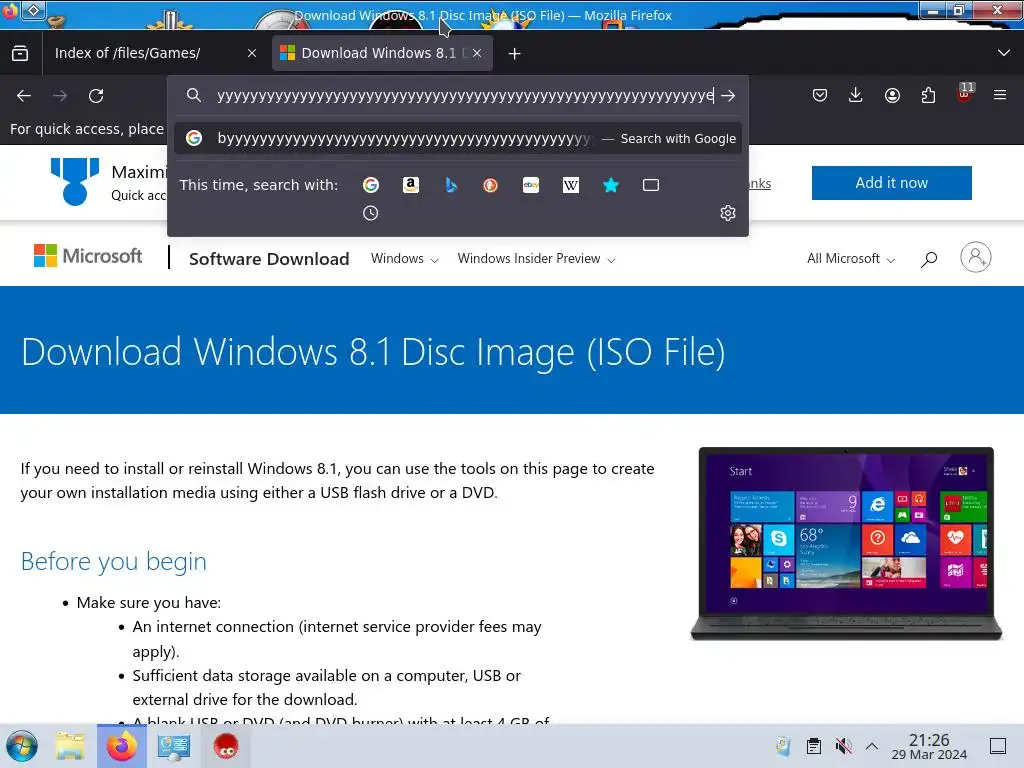
Task: Expand the list all tabs chevron
Action: [x=1004, y=53]
